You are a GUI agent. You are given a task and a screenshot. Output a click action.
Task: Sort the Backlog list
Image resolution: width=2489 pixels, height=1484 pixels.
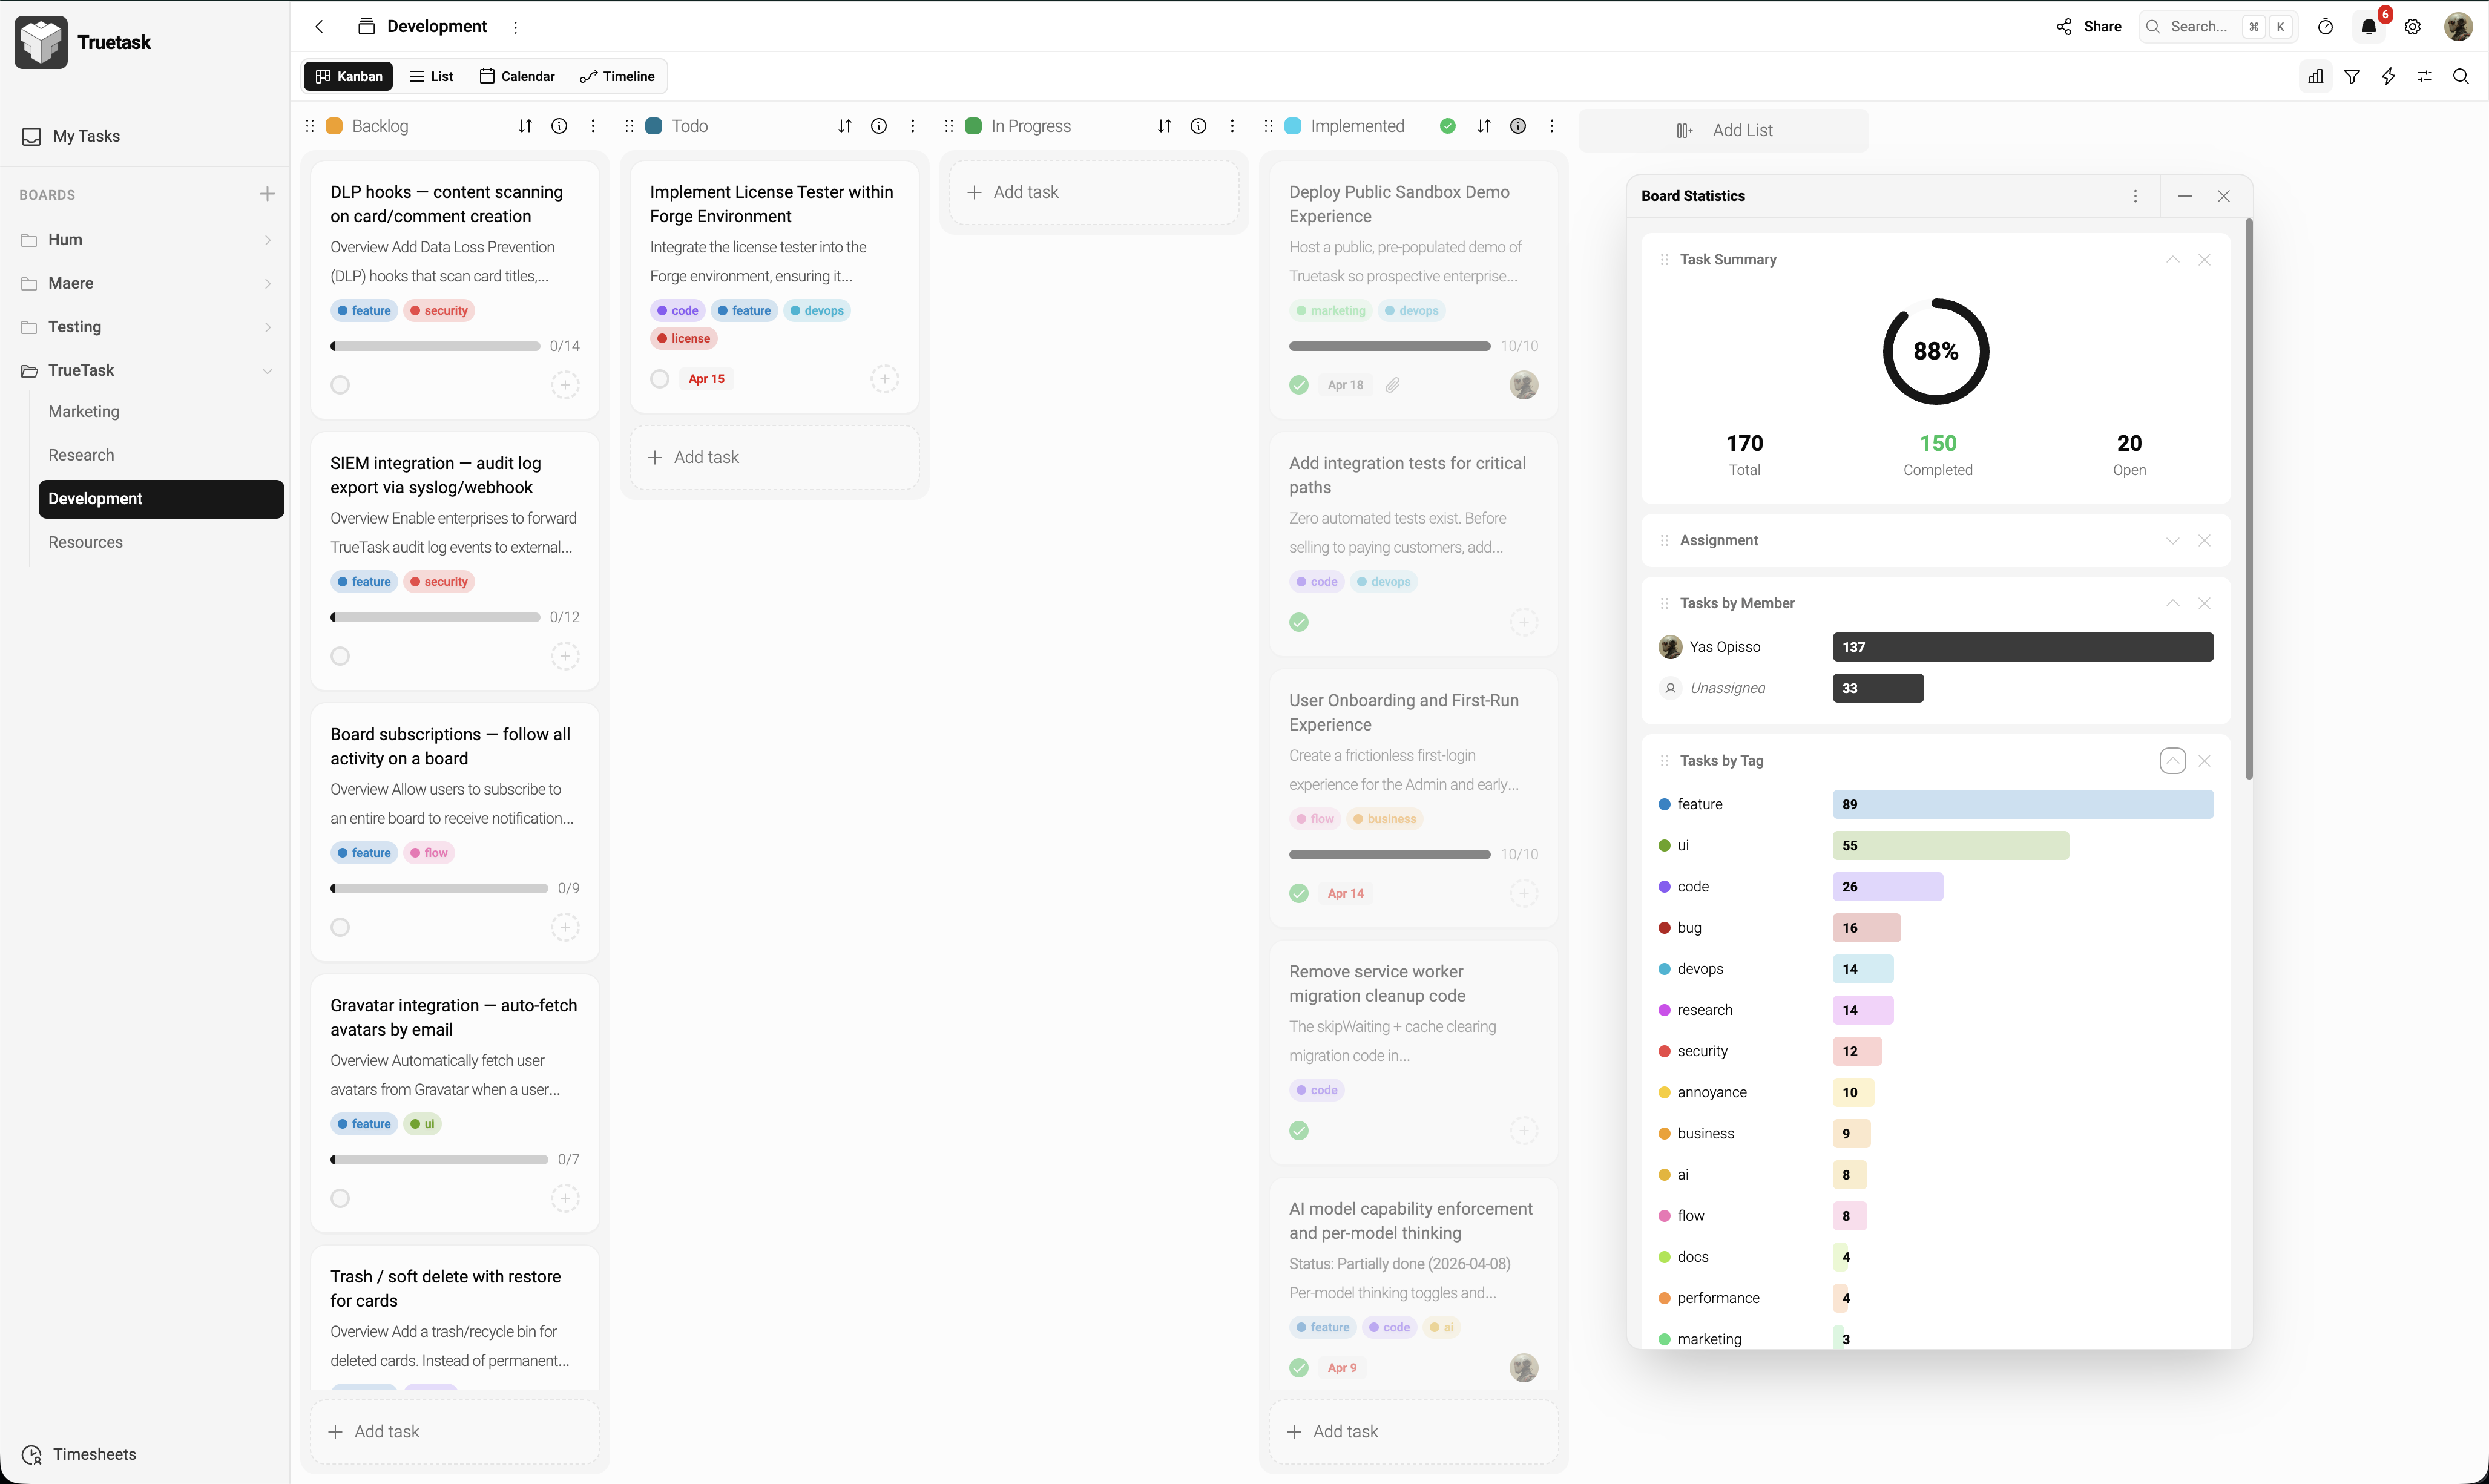click(x=525, y=126)
